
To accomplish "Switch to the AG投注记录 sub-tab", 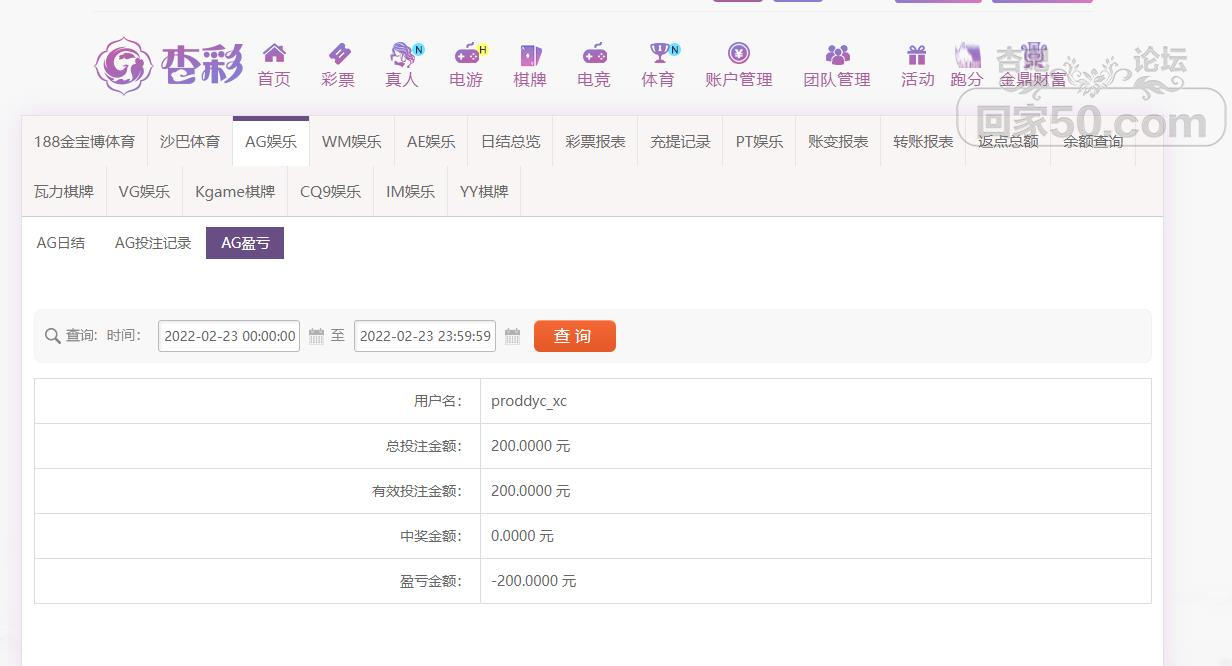I will coord(153,243).
